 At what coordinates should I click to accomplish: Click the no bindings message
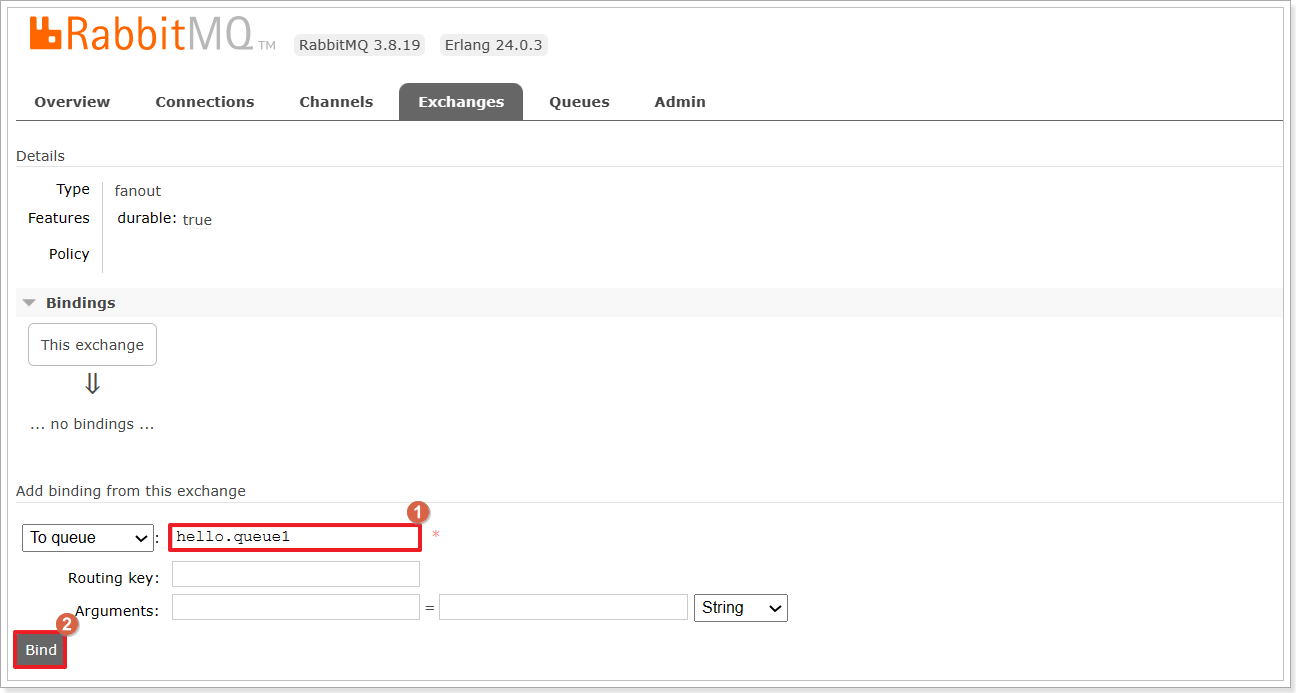[x=92, y=424]
